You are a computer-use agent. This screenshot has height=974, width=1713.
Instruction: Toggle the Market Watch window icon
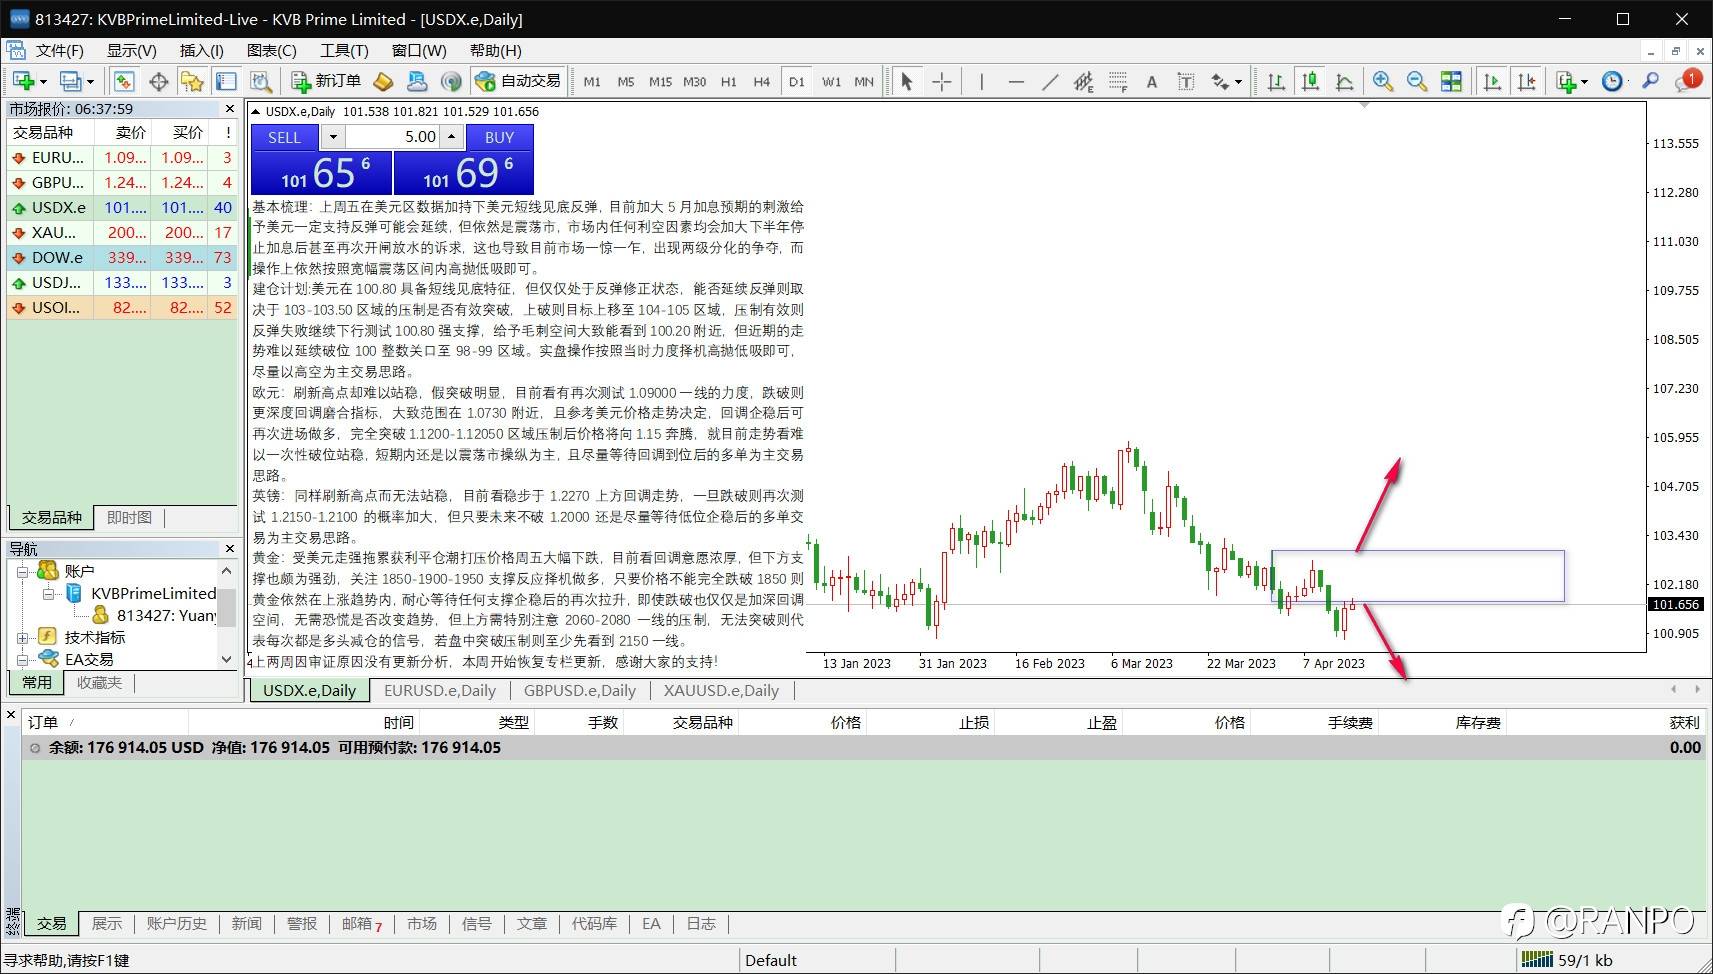(x=124, y=81)
